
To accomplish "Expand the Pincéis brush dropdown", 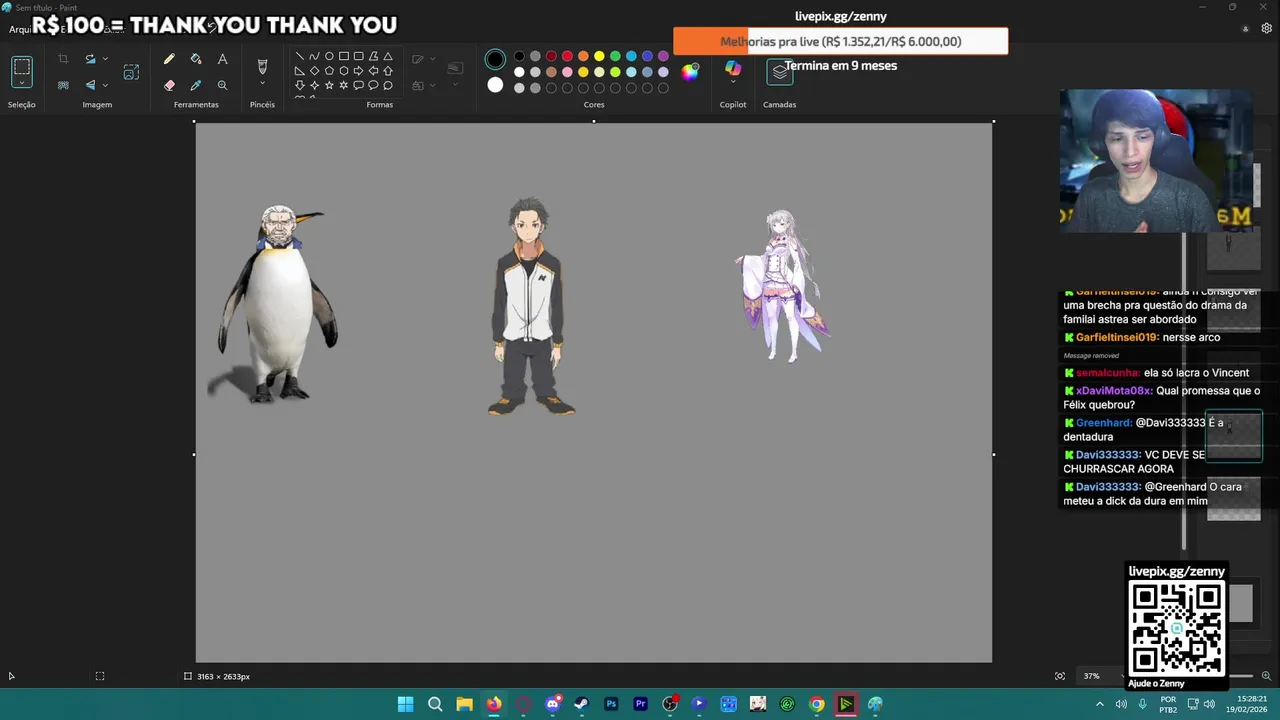I will pos(262,85).
